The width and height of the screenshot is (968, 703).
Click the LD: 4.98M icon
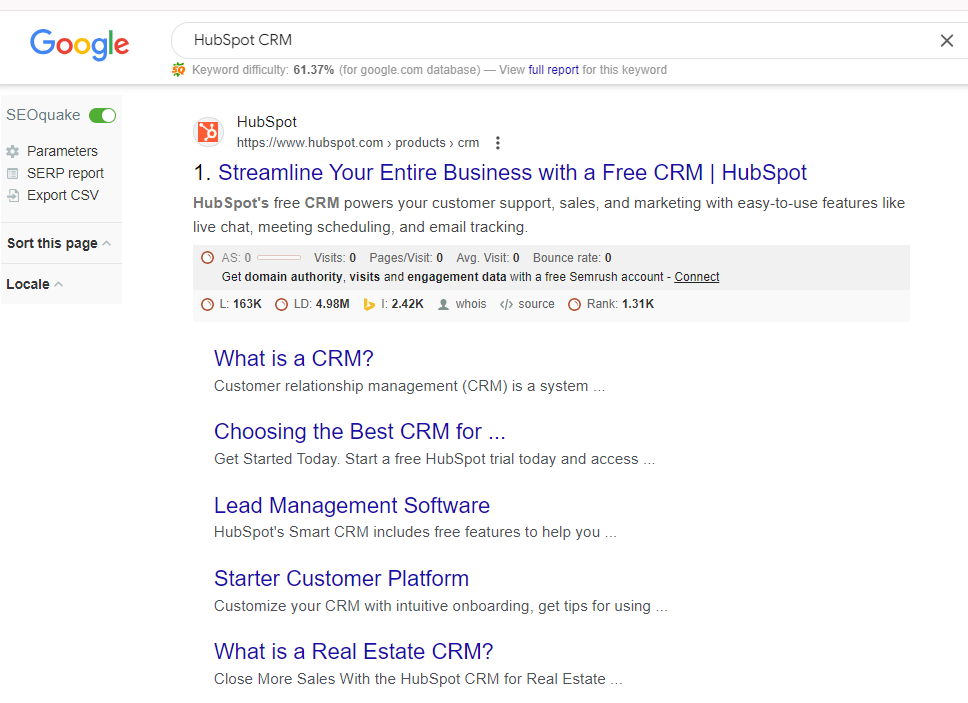(x=282, y=304)
